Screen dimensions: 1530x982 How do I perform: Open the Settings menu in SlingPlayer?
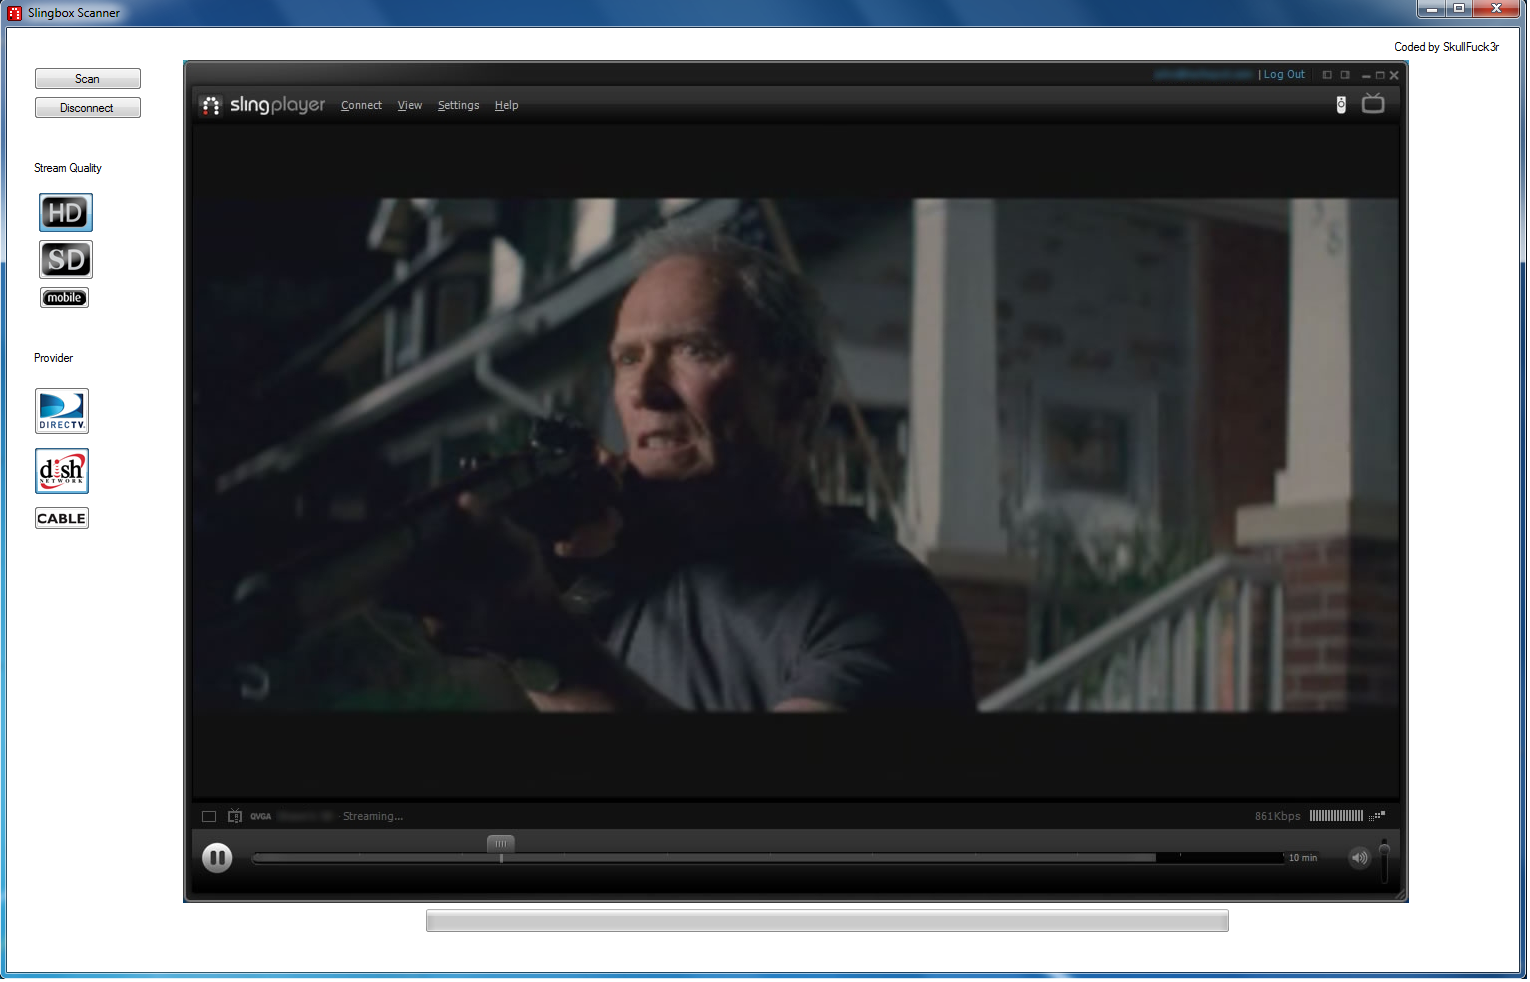click(x=458, y=105)
